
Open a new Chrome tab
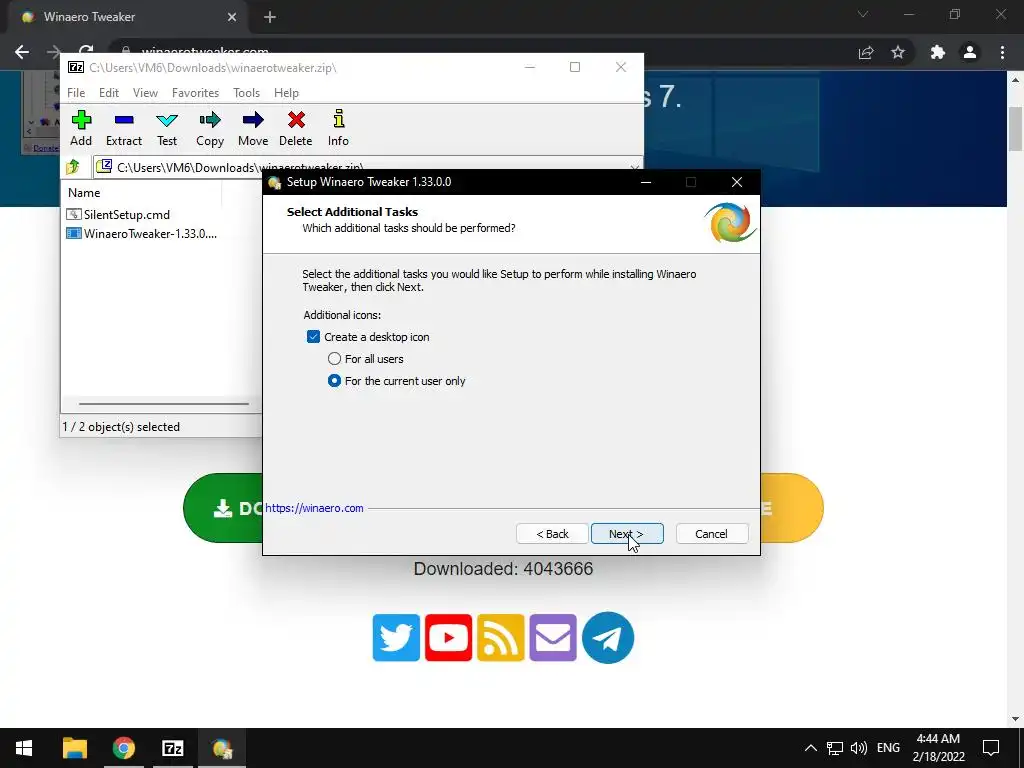tap(270, 17)
